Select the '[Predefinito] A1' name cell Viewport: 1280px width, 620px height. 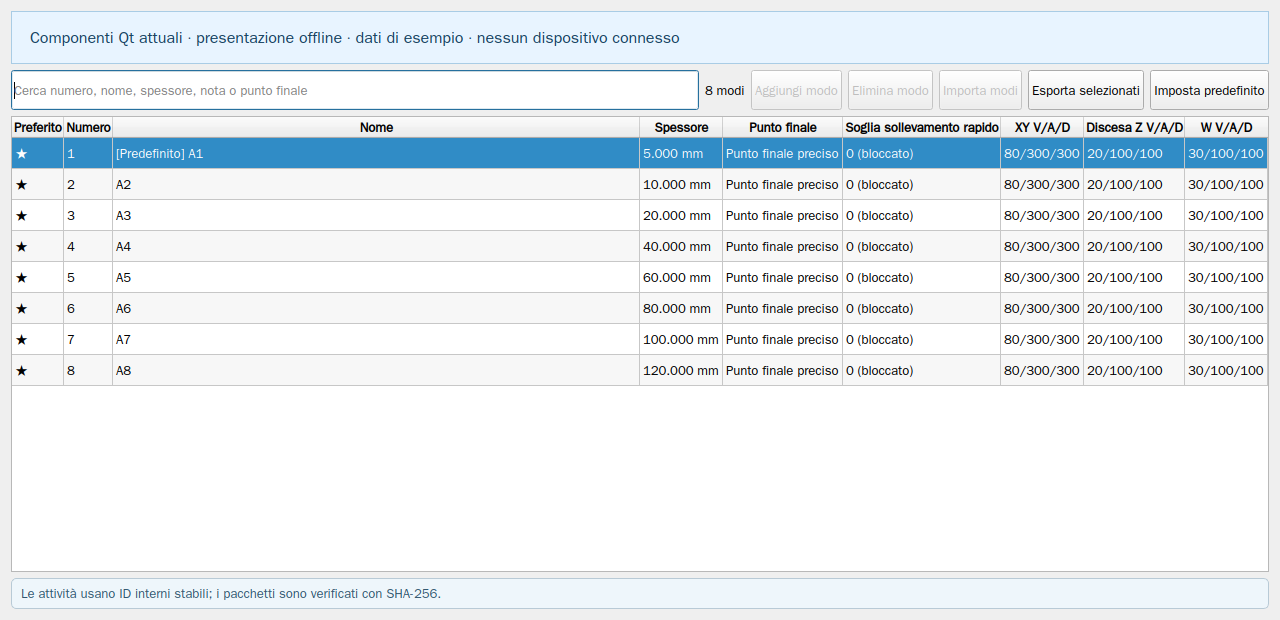(376, 154)
